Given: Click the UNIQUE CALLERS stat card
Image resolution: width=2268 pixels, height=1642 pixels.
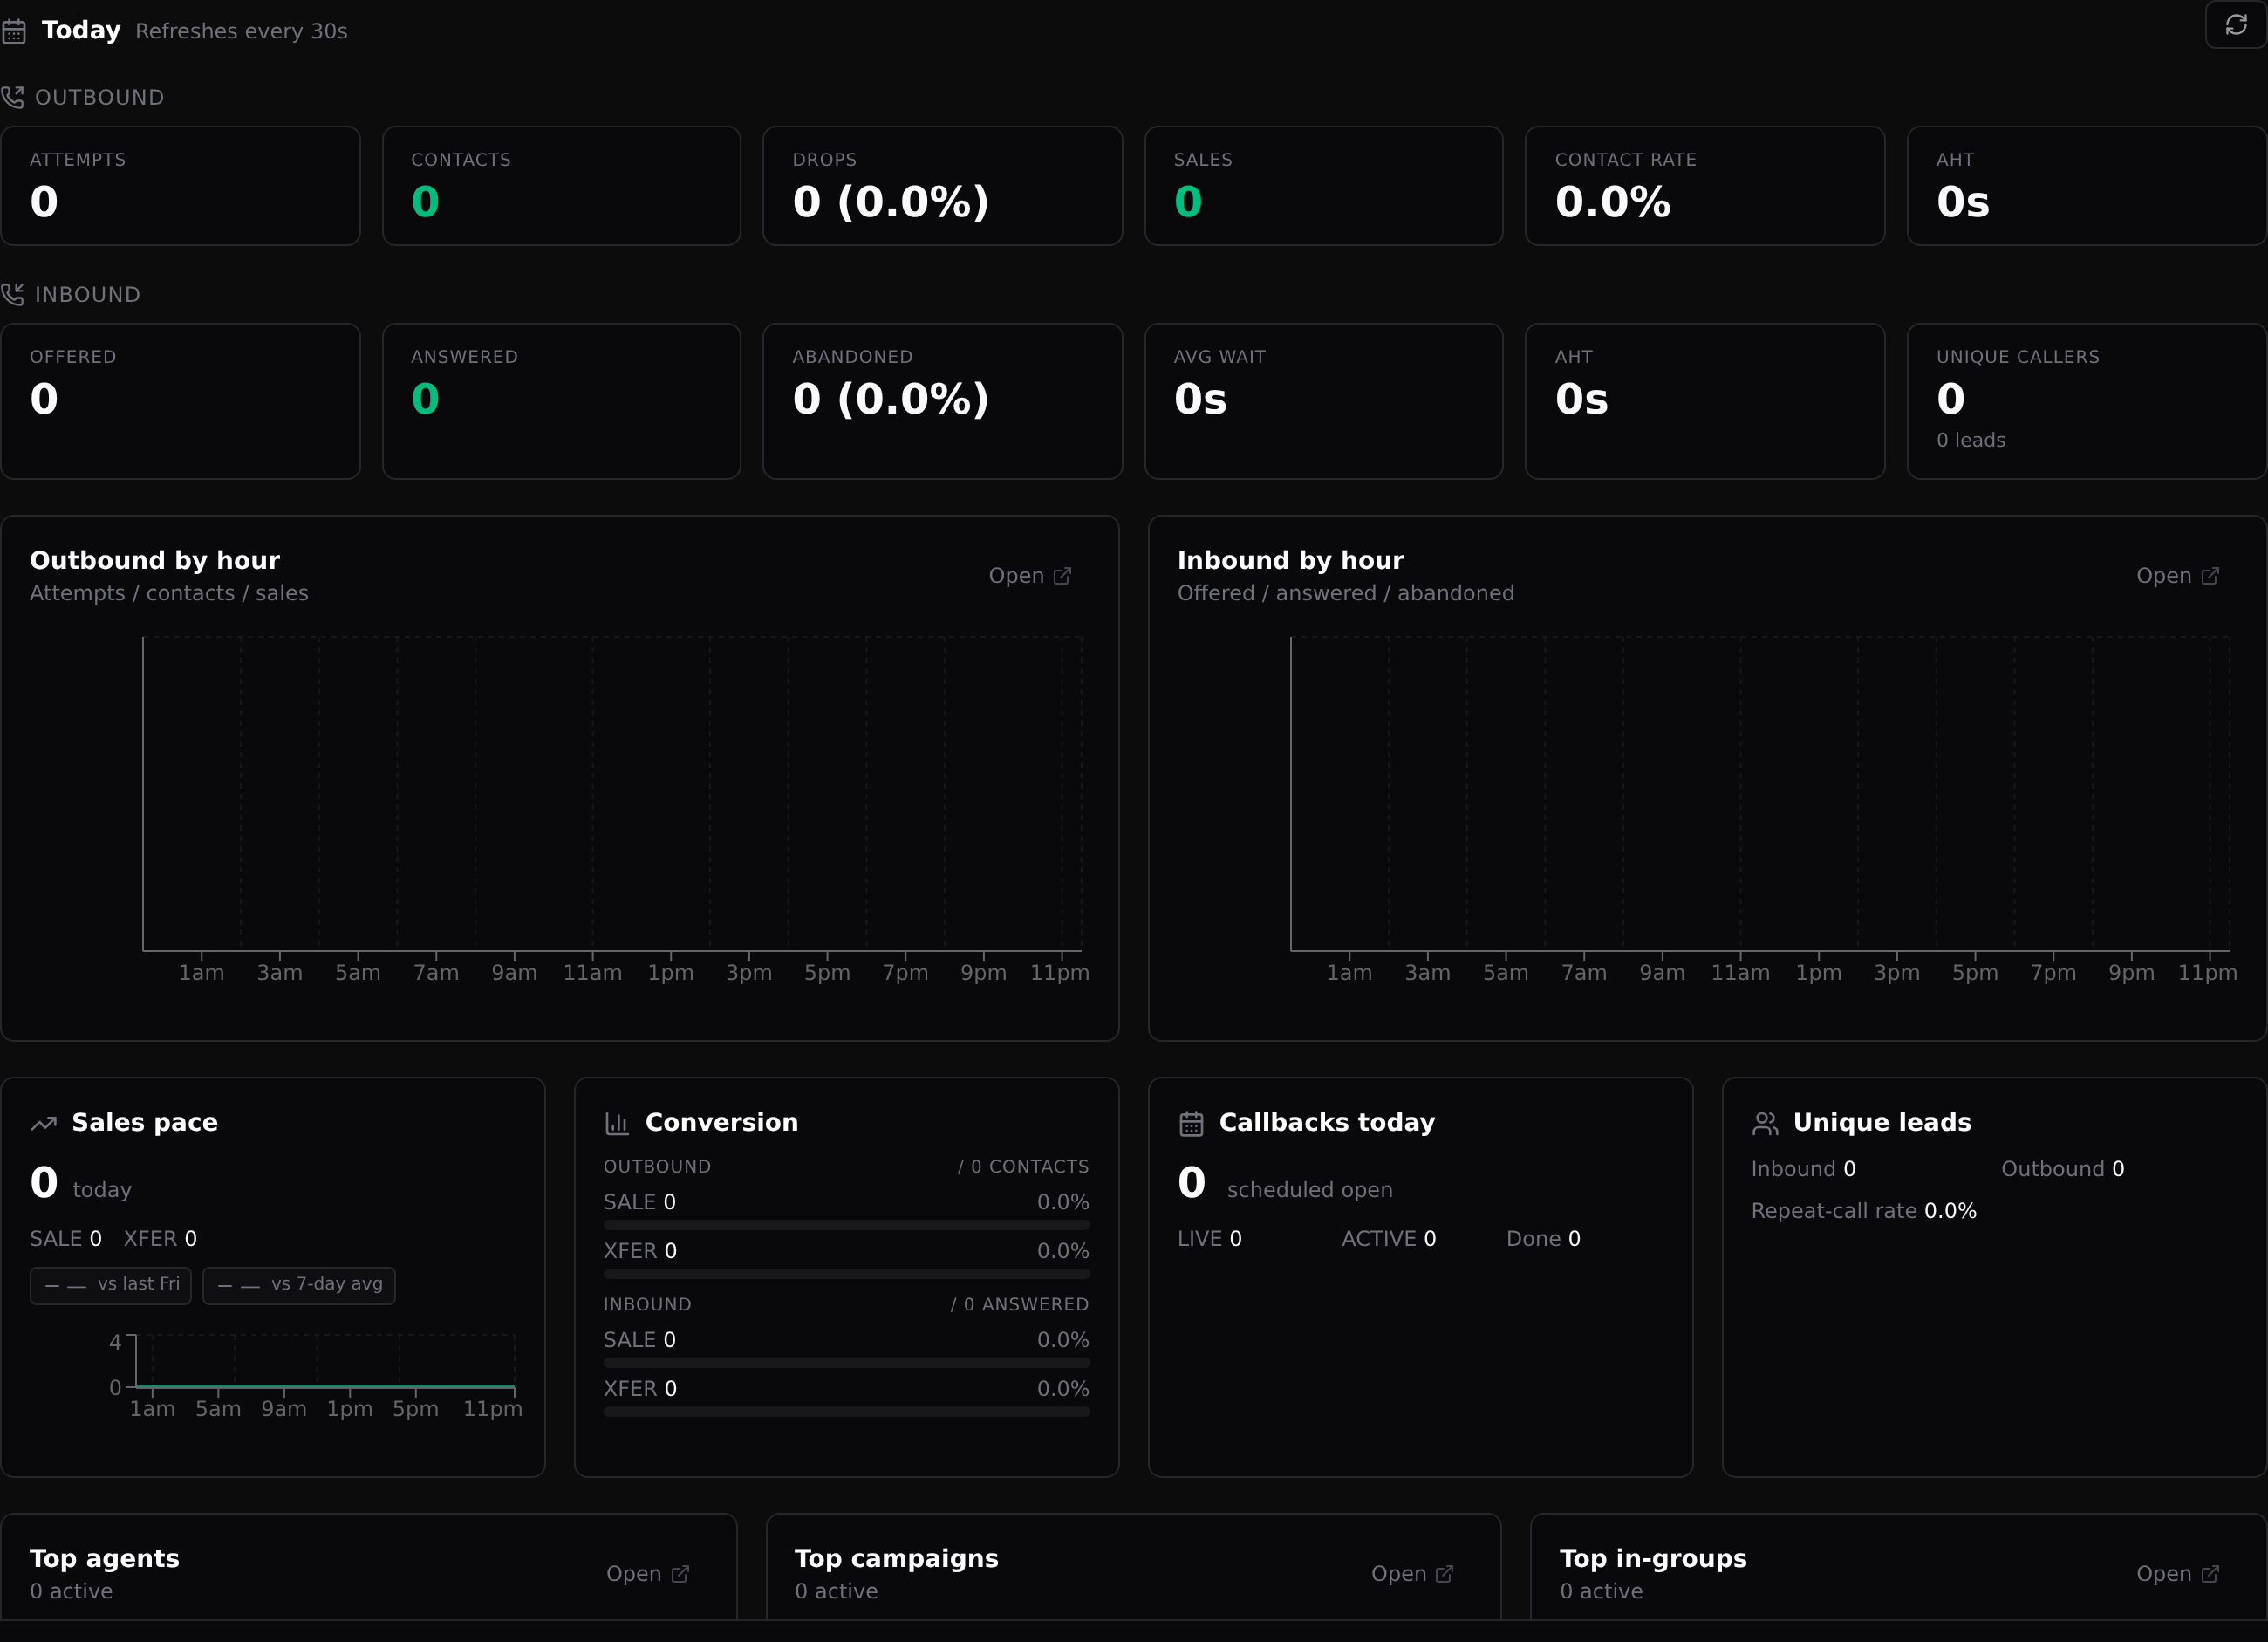Looking at the screenshot, I should click(2086, 401).
